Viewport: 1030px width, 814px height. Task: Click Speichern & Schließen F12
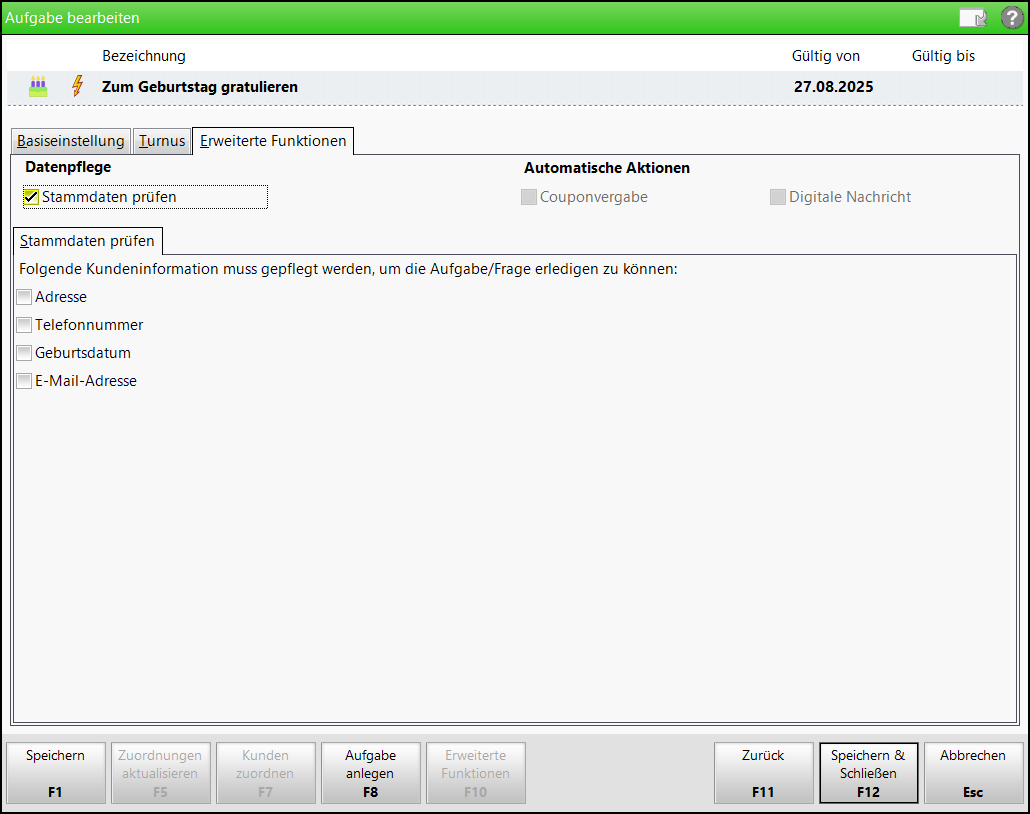click(x=868, y=773)
